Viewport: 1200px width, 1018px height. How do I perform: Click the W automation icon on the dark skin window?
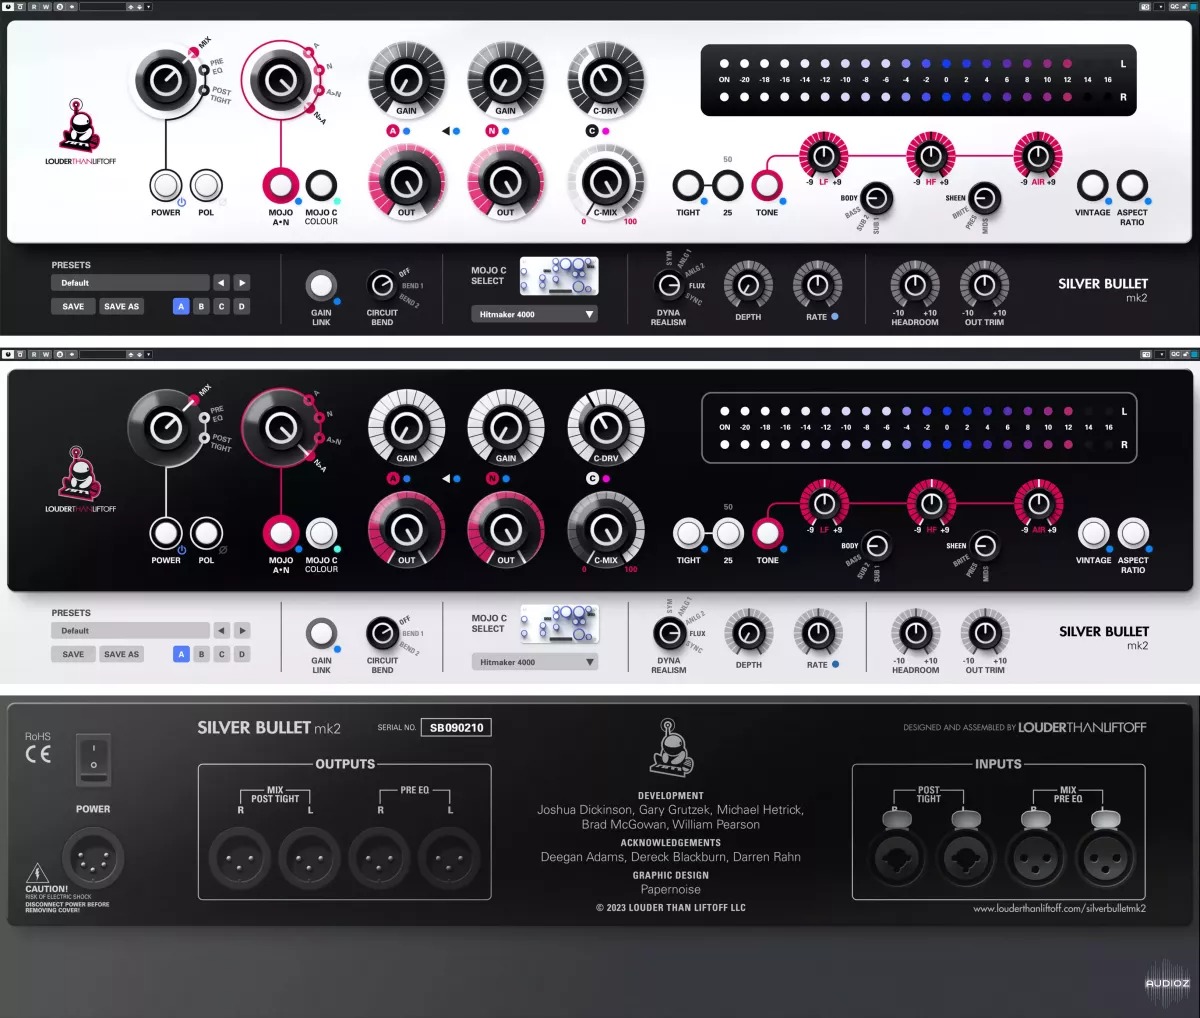[x=46, y=354]
